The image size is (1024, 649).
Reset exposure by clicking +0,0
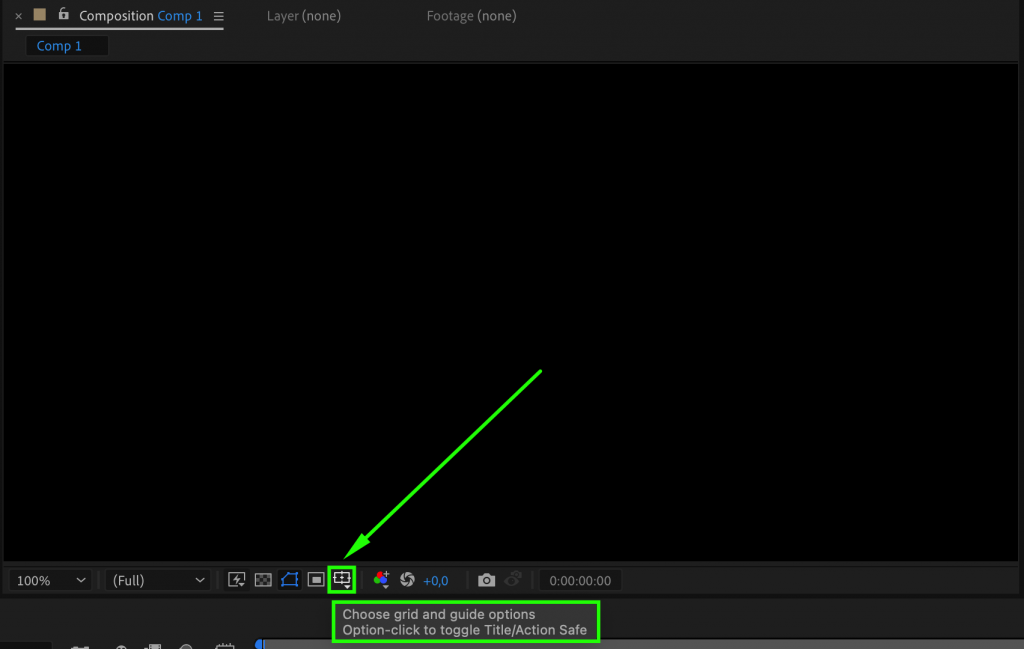point(435,580)
